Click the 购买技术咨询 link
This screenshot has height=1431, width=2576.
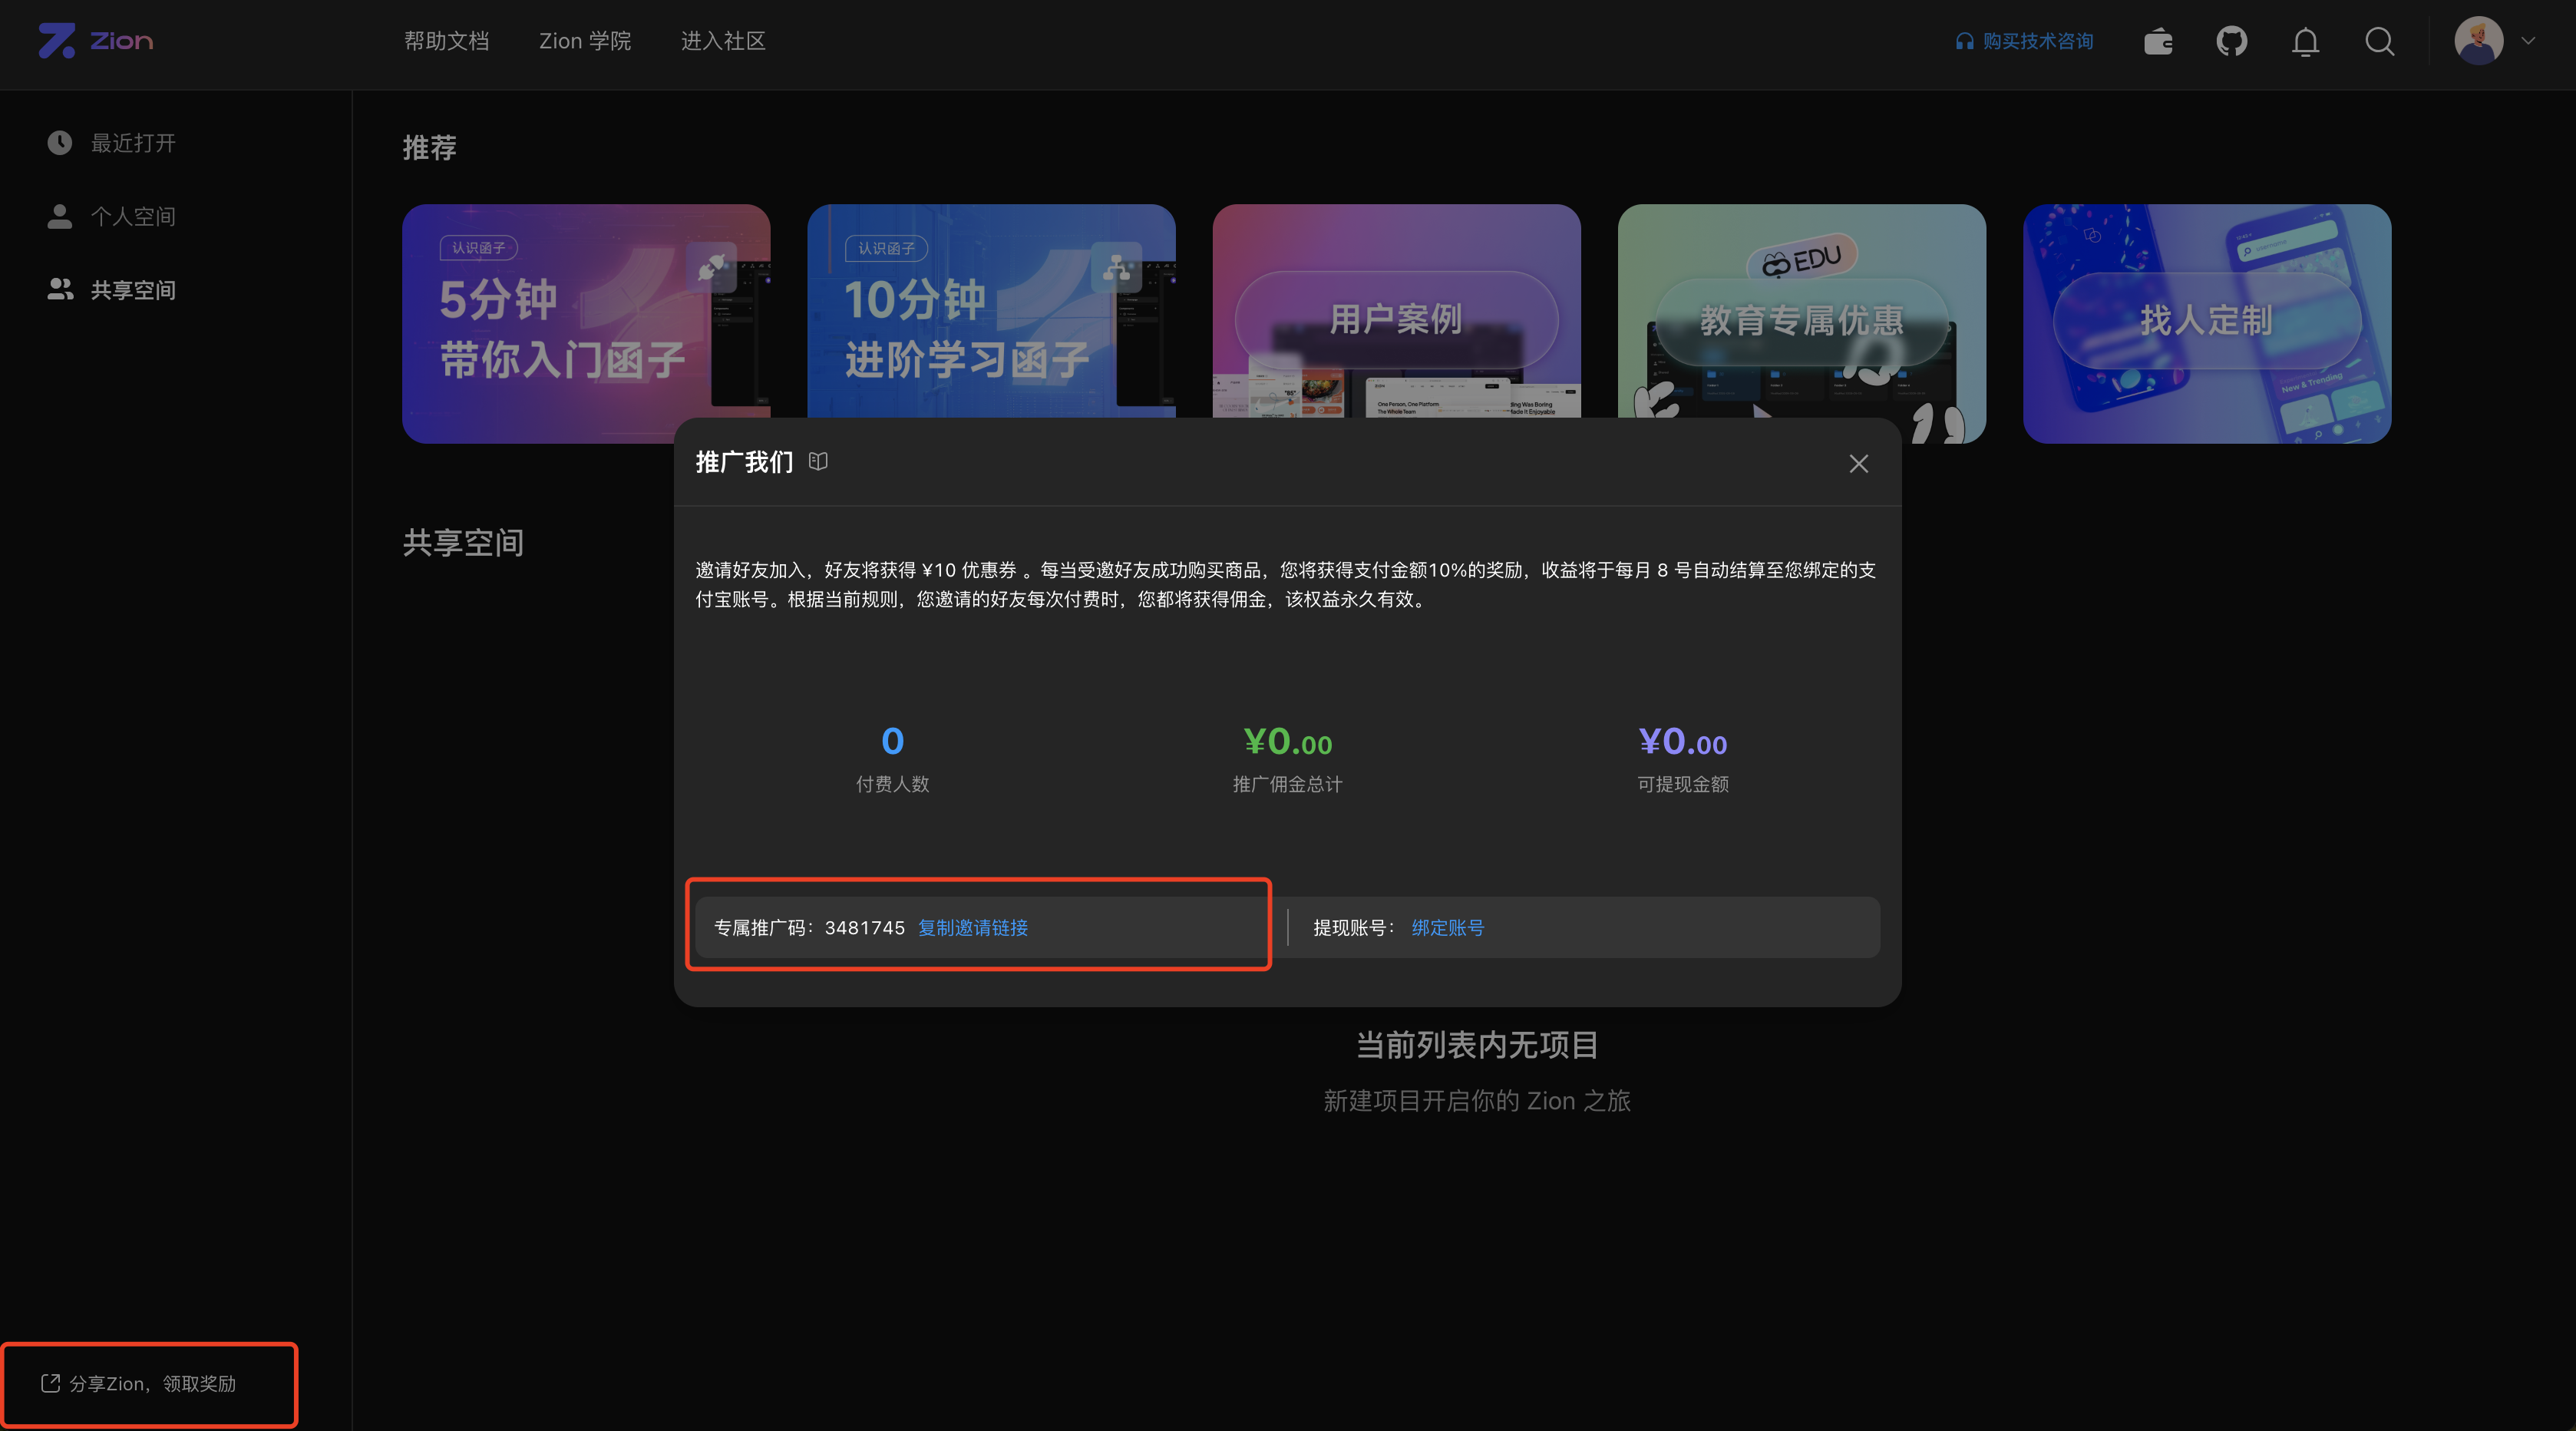(x=2025, y=41)
